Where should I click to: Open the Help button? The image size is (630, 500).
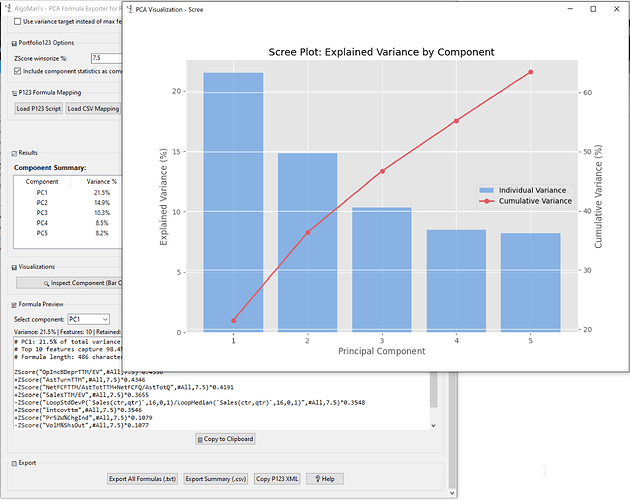322,479
